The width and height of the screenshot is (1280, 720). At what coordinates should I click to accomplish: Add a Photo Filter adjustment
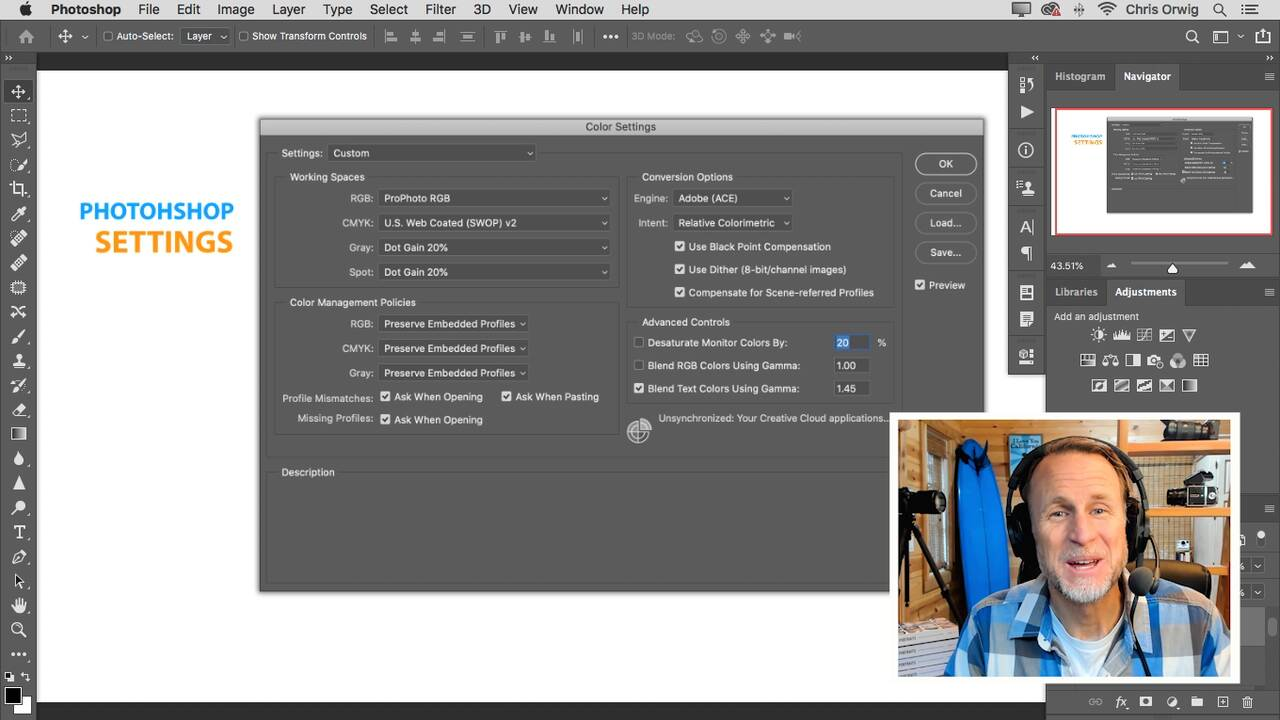pyautogui.click(x=1155, y=361)
